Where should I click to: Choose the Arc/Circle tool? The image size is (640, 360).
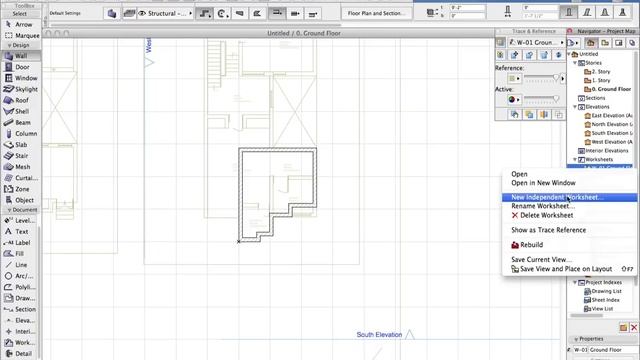tap(20, 276)
